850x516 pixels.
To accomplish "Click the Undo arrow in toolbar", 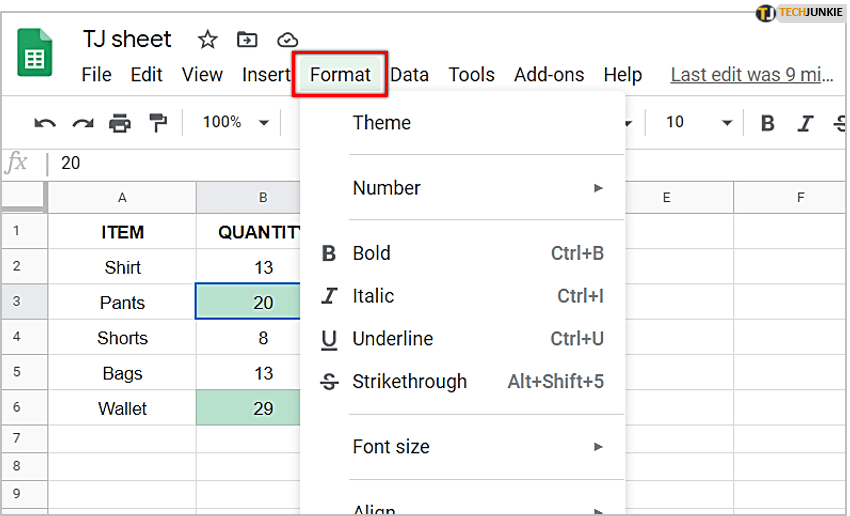I will pyautogui.click(x=45, y=123).
